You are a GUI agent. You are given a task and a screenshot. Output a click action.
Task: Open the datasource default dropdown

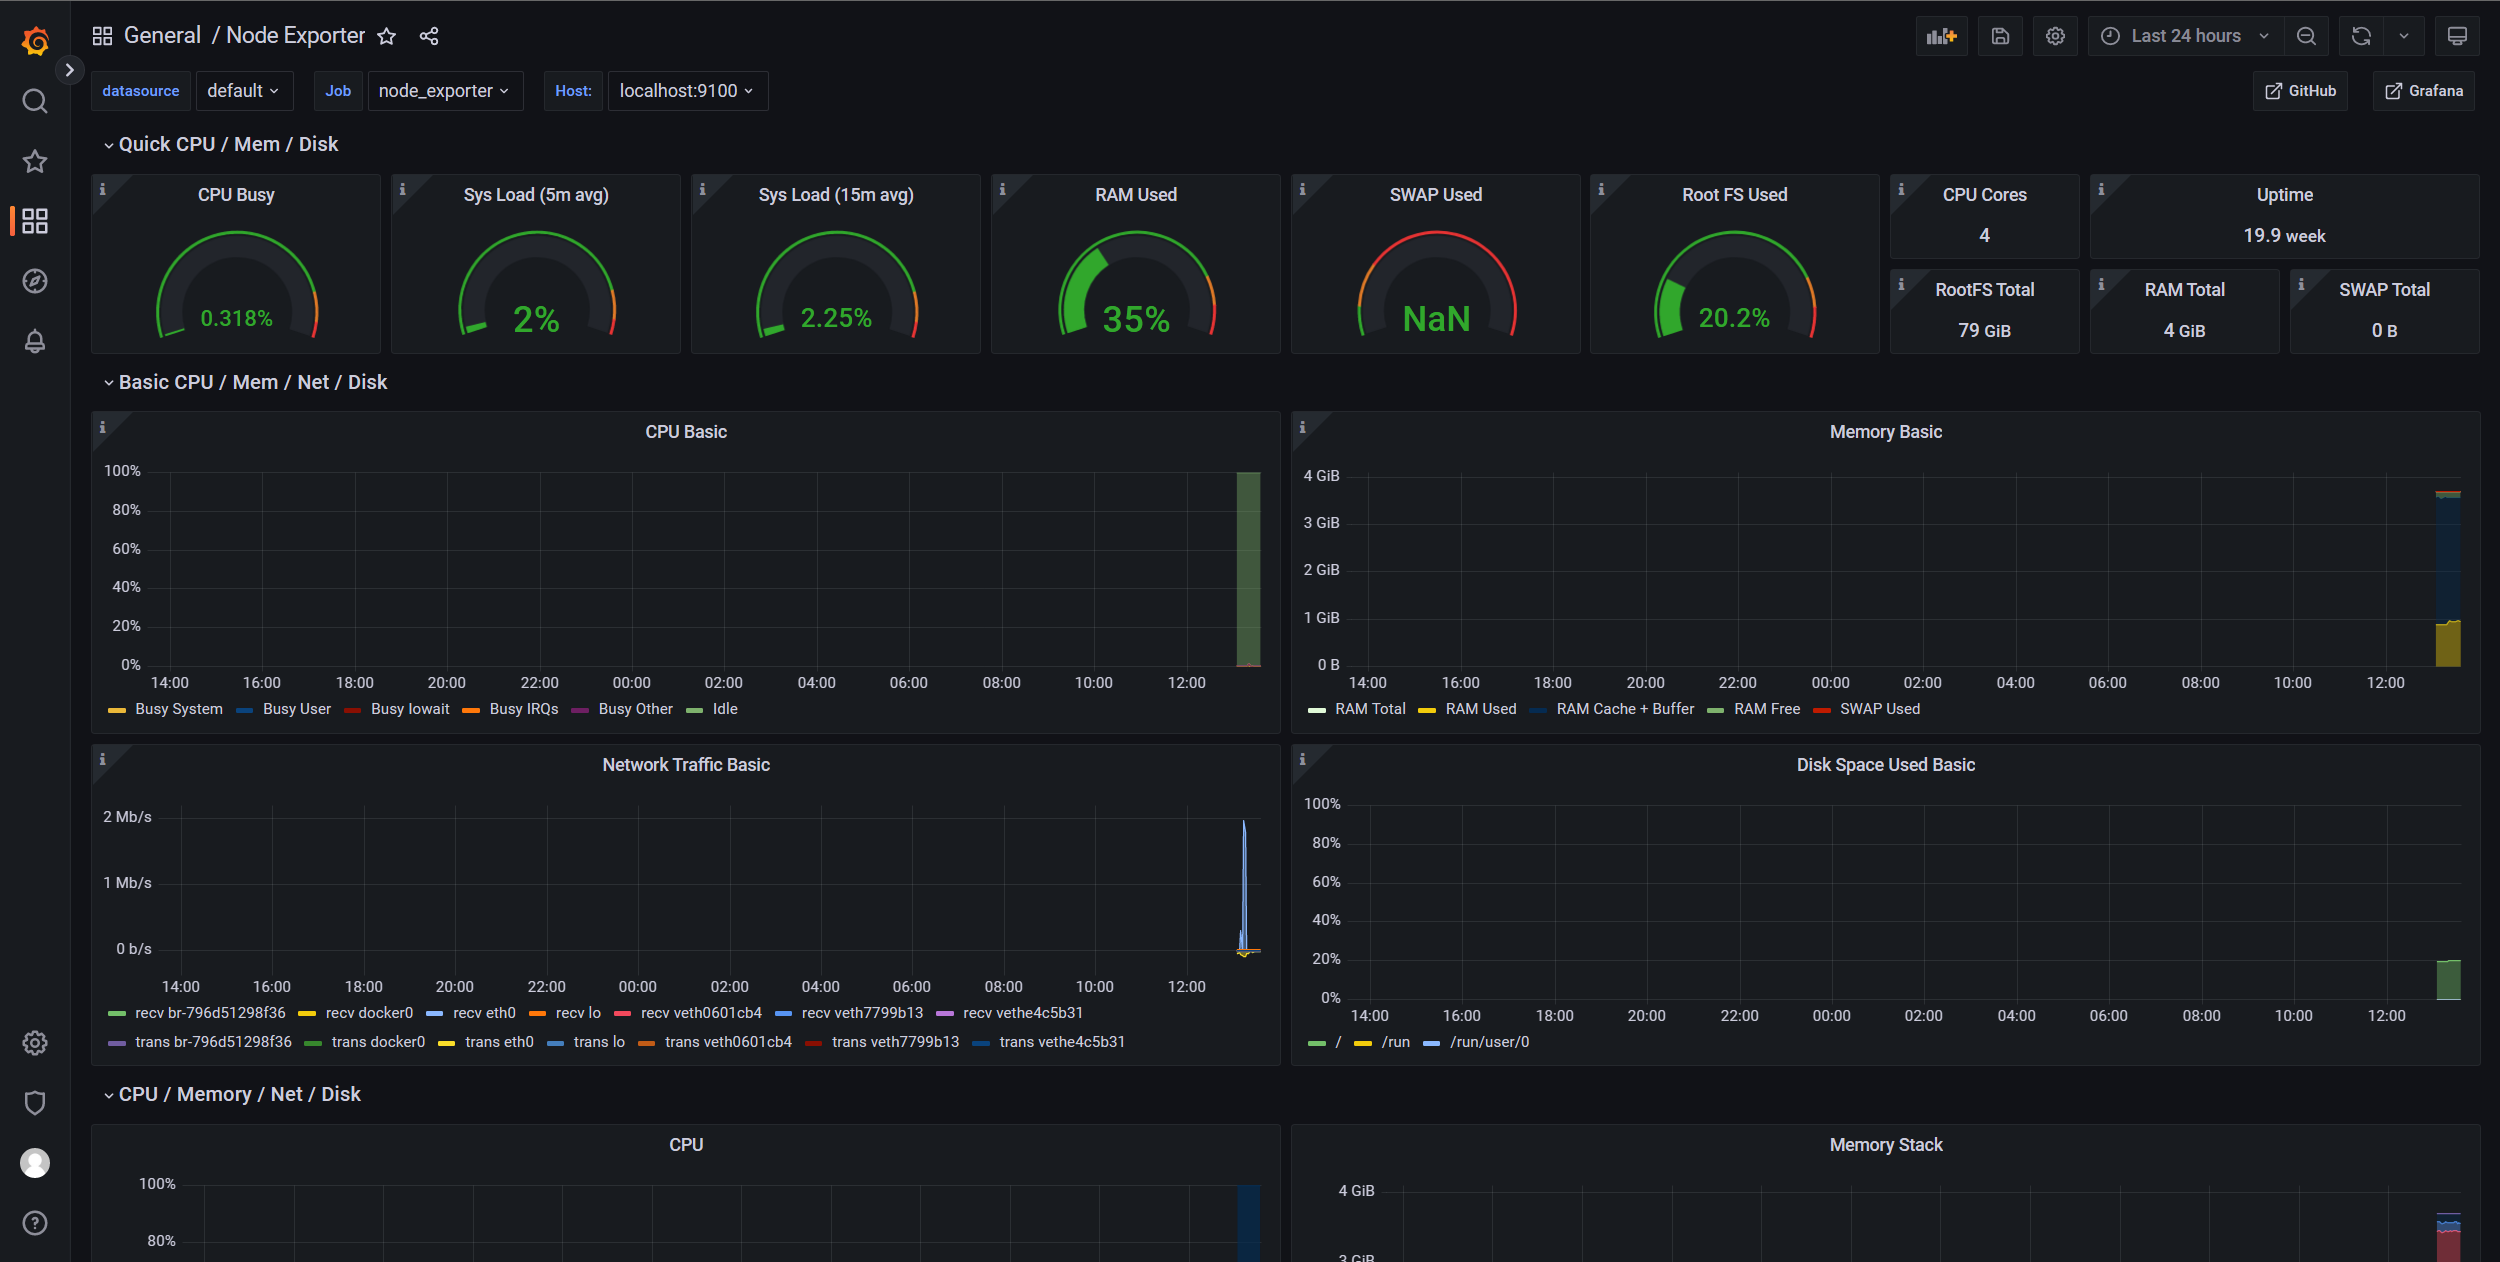pyautogui.click(x=244, y=91)
